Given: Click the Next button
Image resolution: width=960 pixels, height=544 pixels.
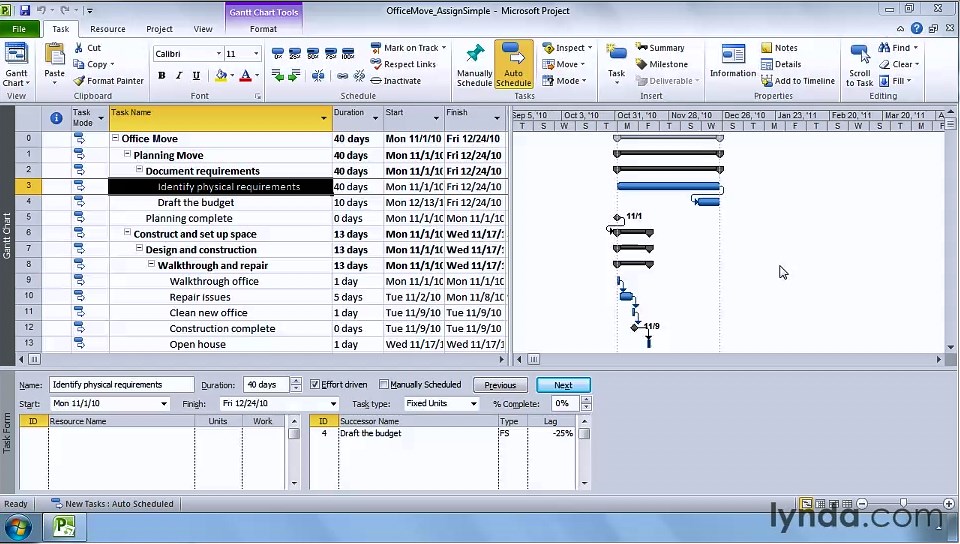Looking at the screenshot, I should click(563, 385).
